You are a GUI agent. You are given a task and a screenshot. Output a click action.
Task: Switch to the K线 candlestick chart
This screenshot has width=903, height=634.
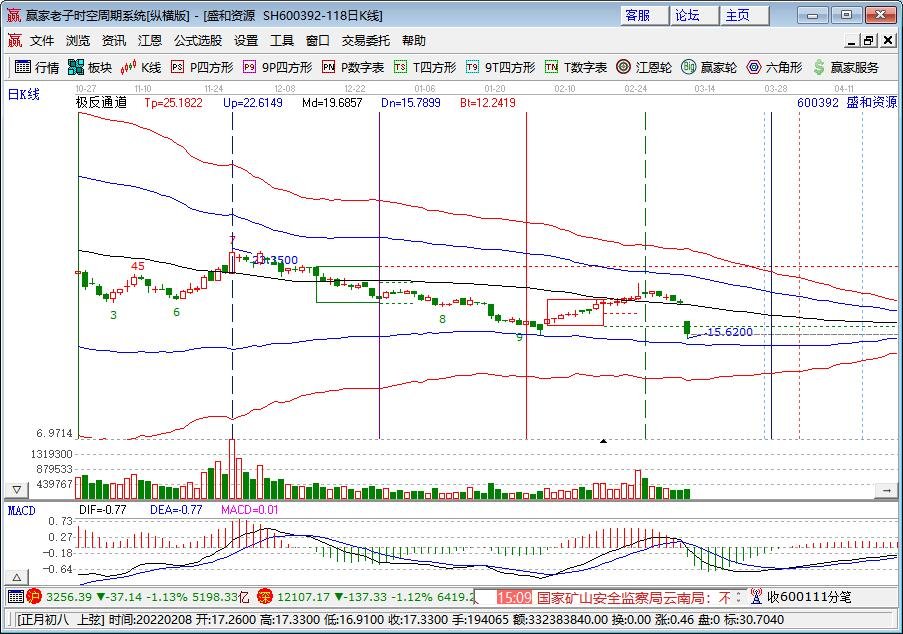141,67
